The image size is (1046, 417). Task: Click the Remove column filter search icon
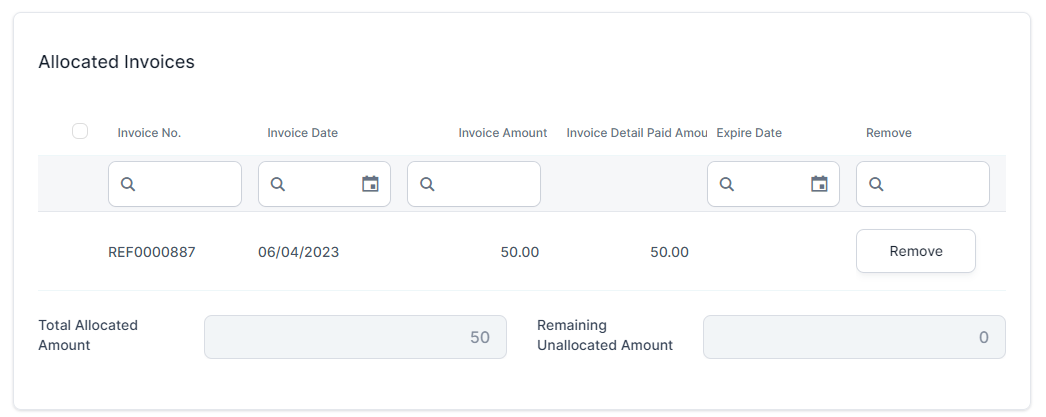coord(876,184)
